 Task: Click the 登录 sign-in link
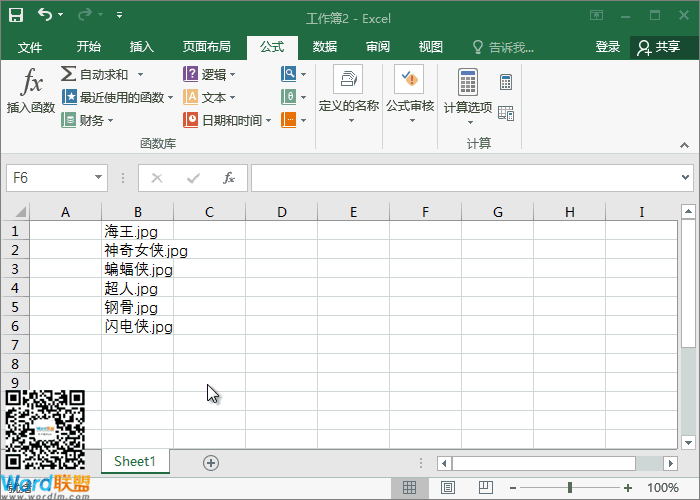tap(607, 47)
